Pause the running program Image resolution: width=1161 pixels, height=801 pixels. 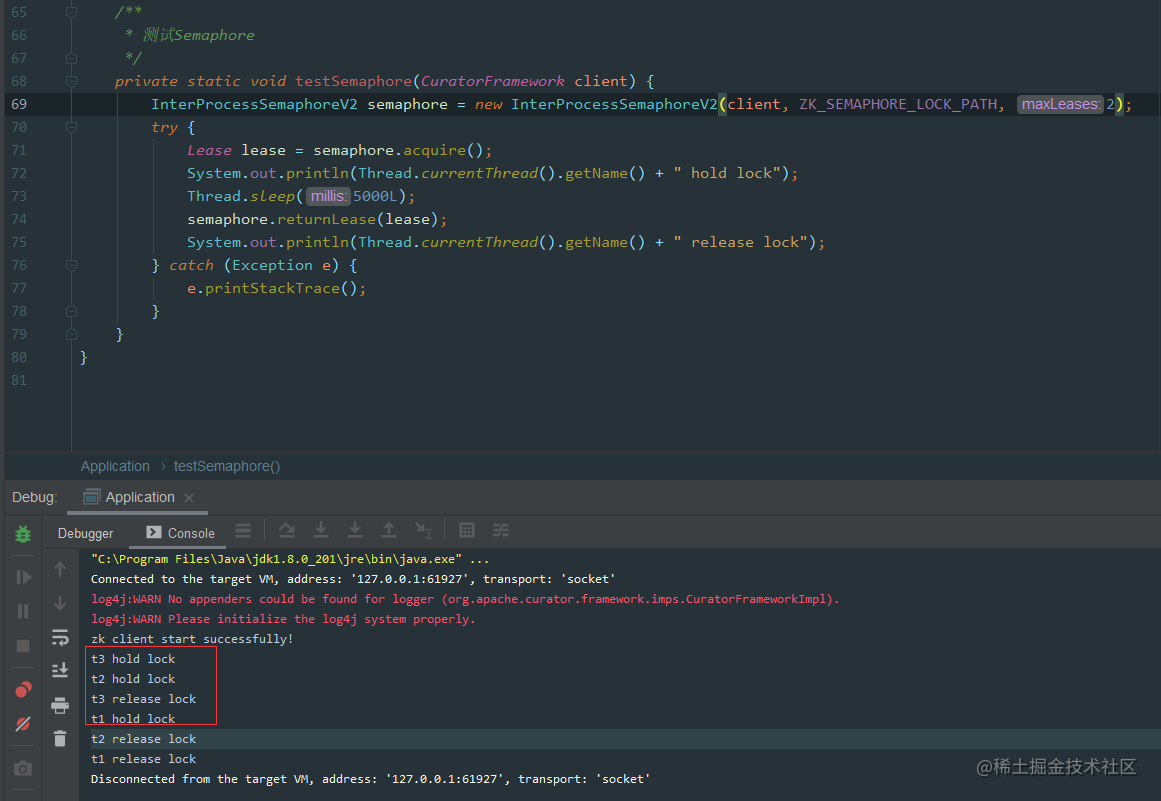coord(22,611)
